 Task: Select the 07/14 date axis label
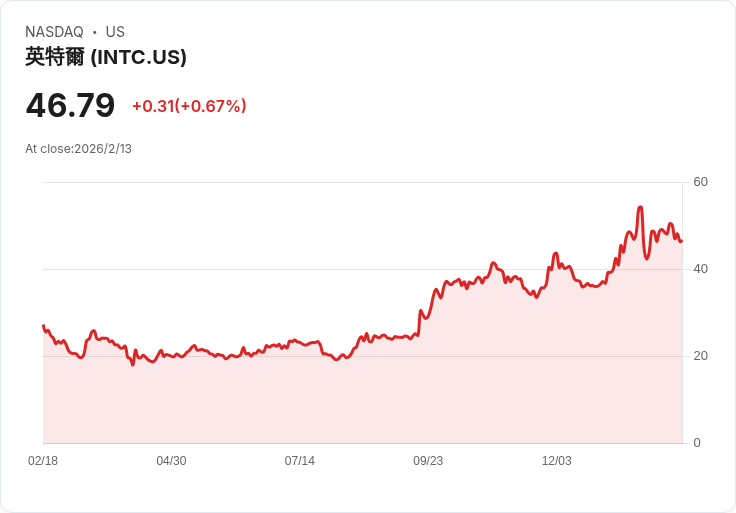[x=300, y=461]
